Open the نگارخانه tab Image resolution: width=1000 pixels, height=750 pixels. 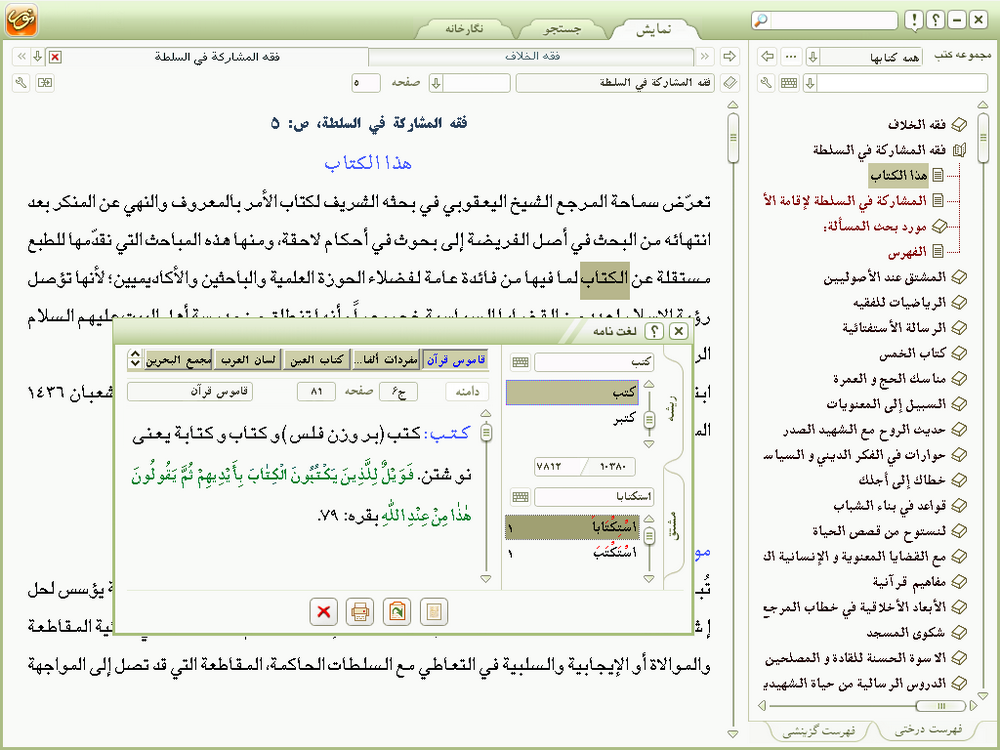click(464, 29)
